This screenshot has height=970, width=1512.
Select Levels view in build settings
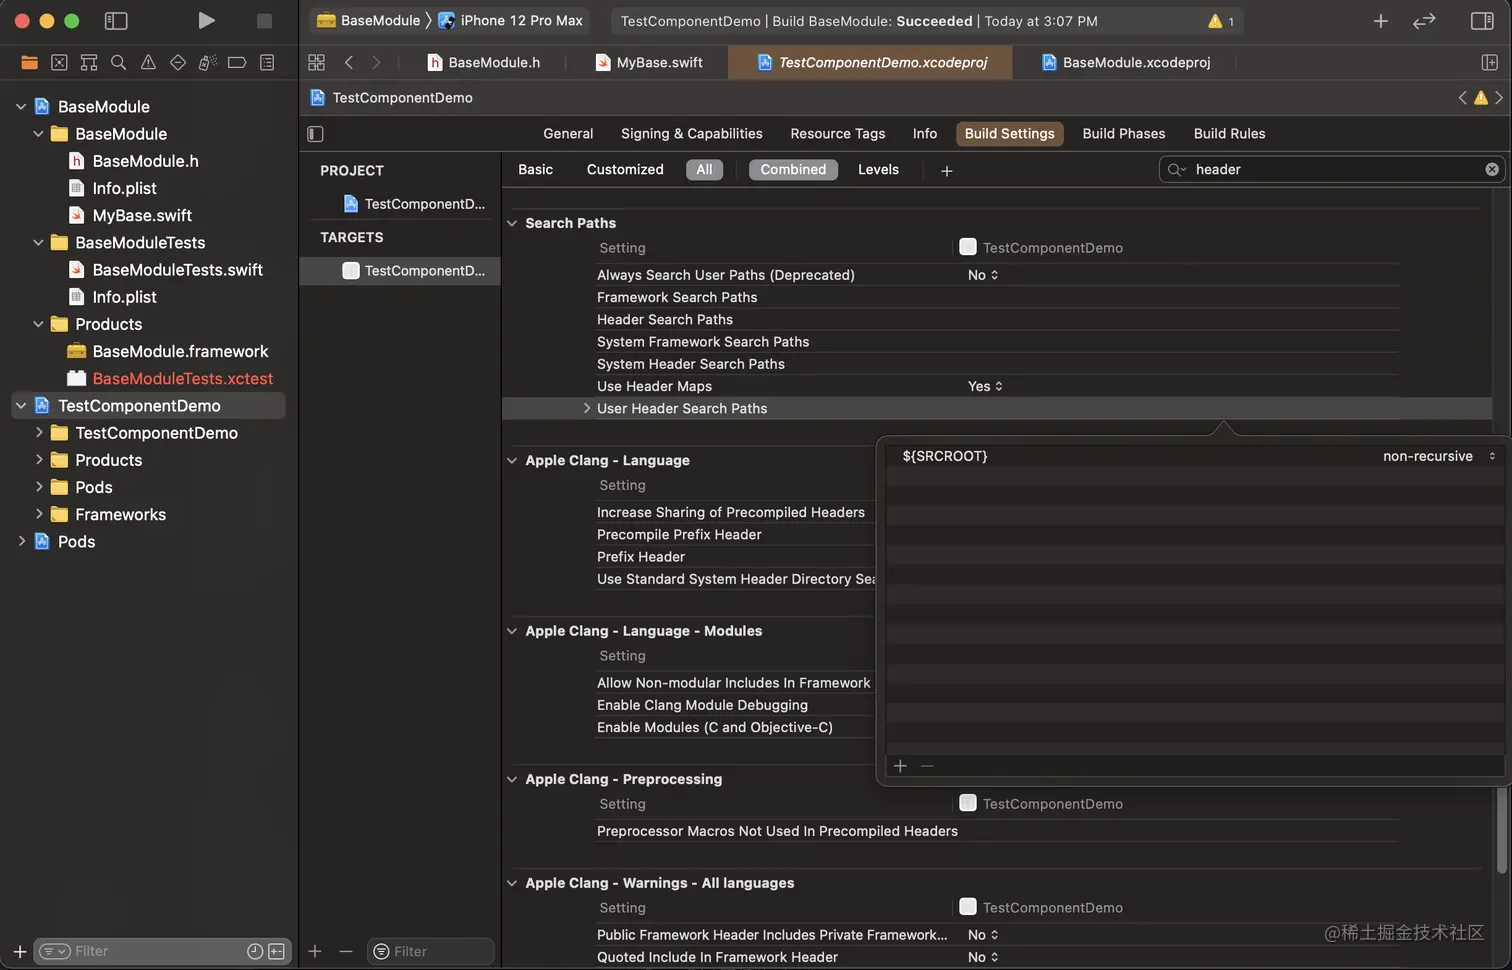(x=878, y=169)
